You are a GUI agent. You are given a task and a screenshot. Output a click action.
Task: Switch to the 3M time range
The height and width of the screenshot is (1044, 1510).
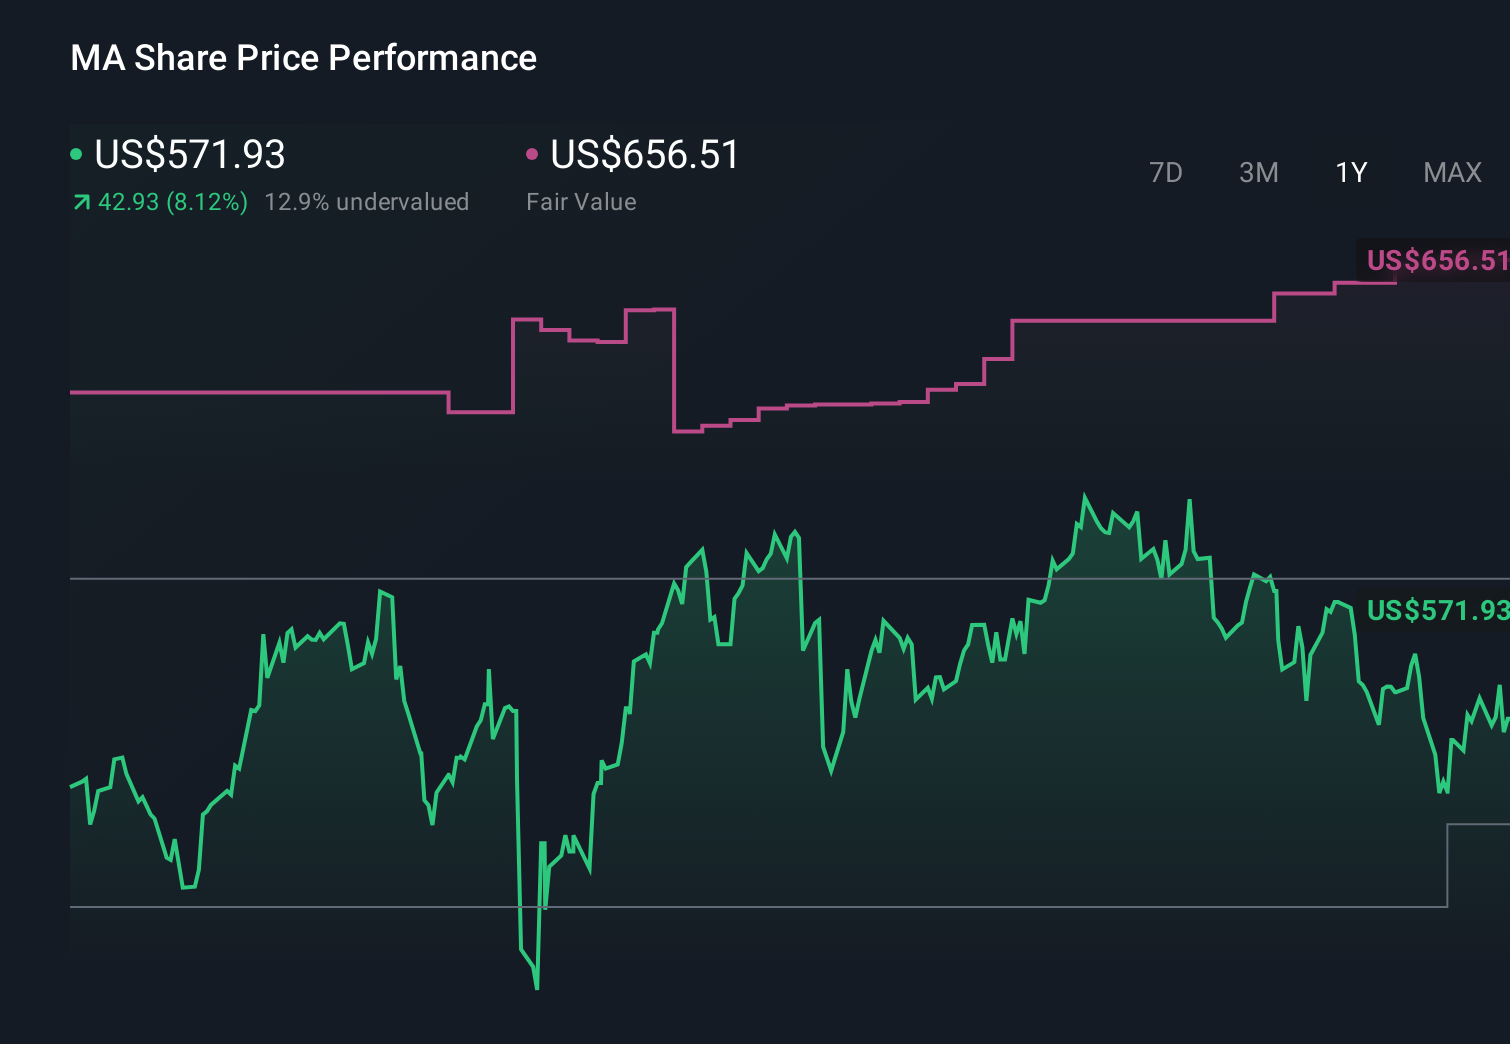[1258, 172]
